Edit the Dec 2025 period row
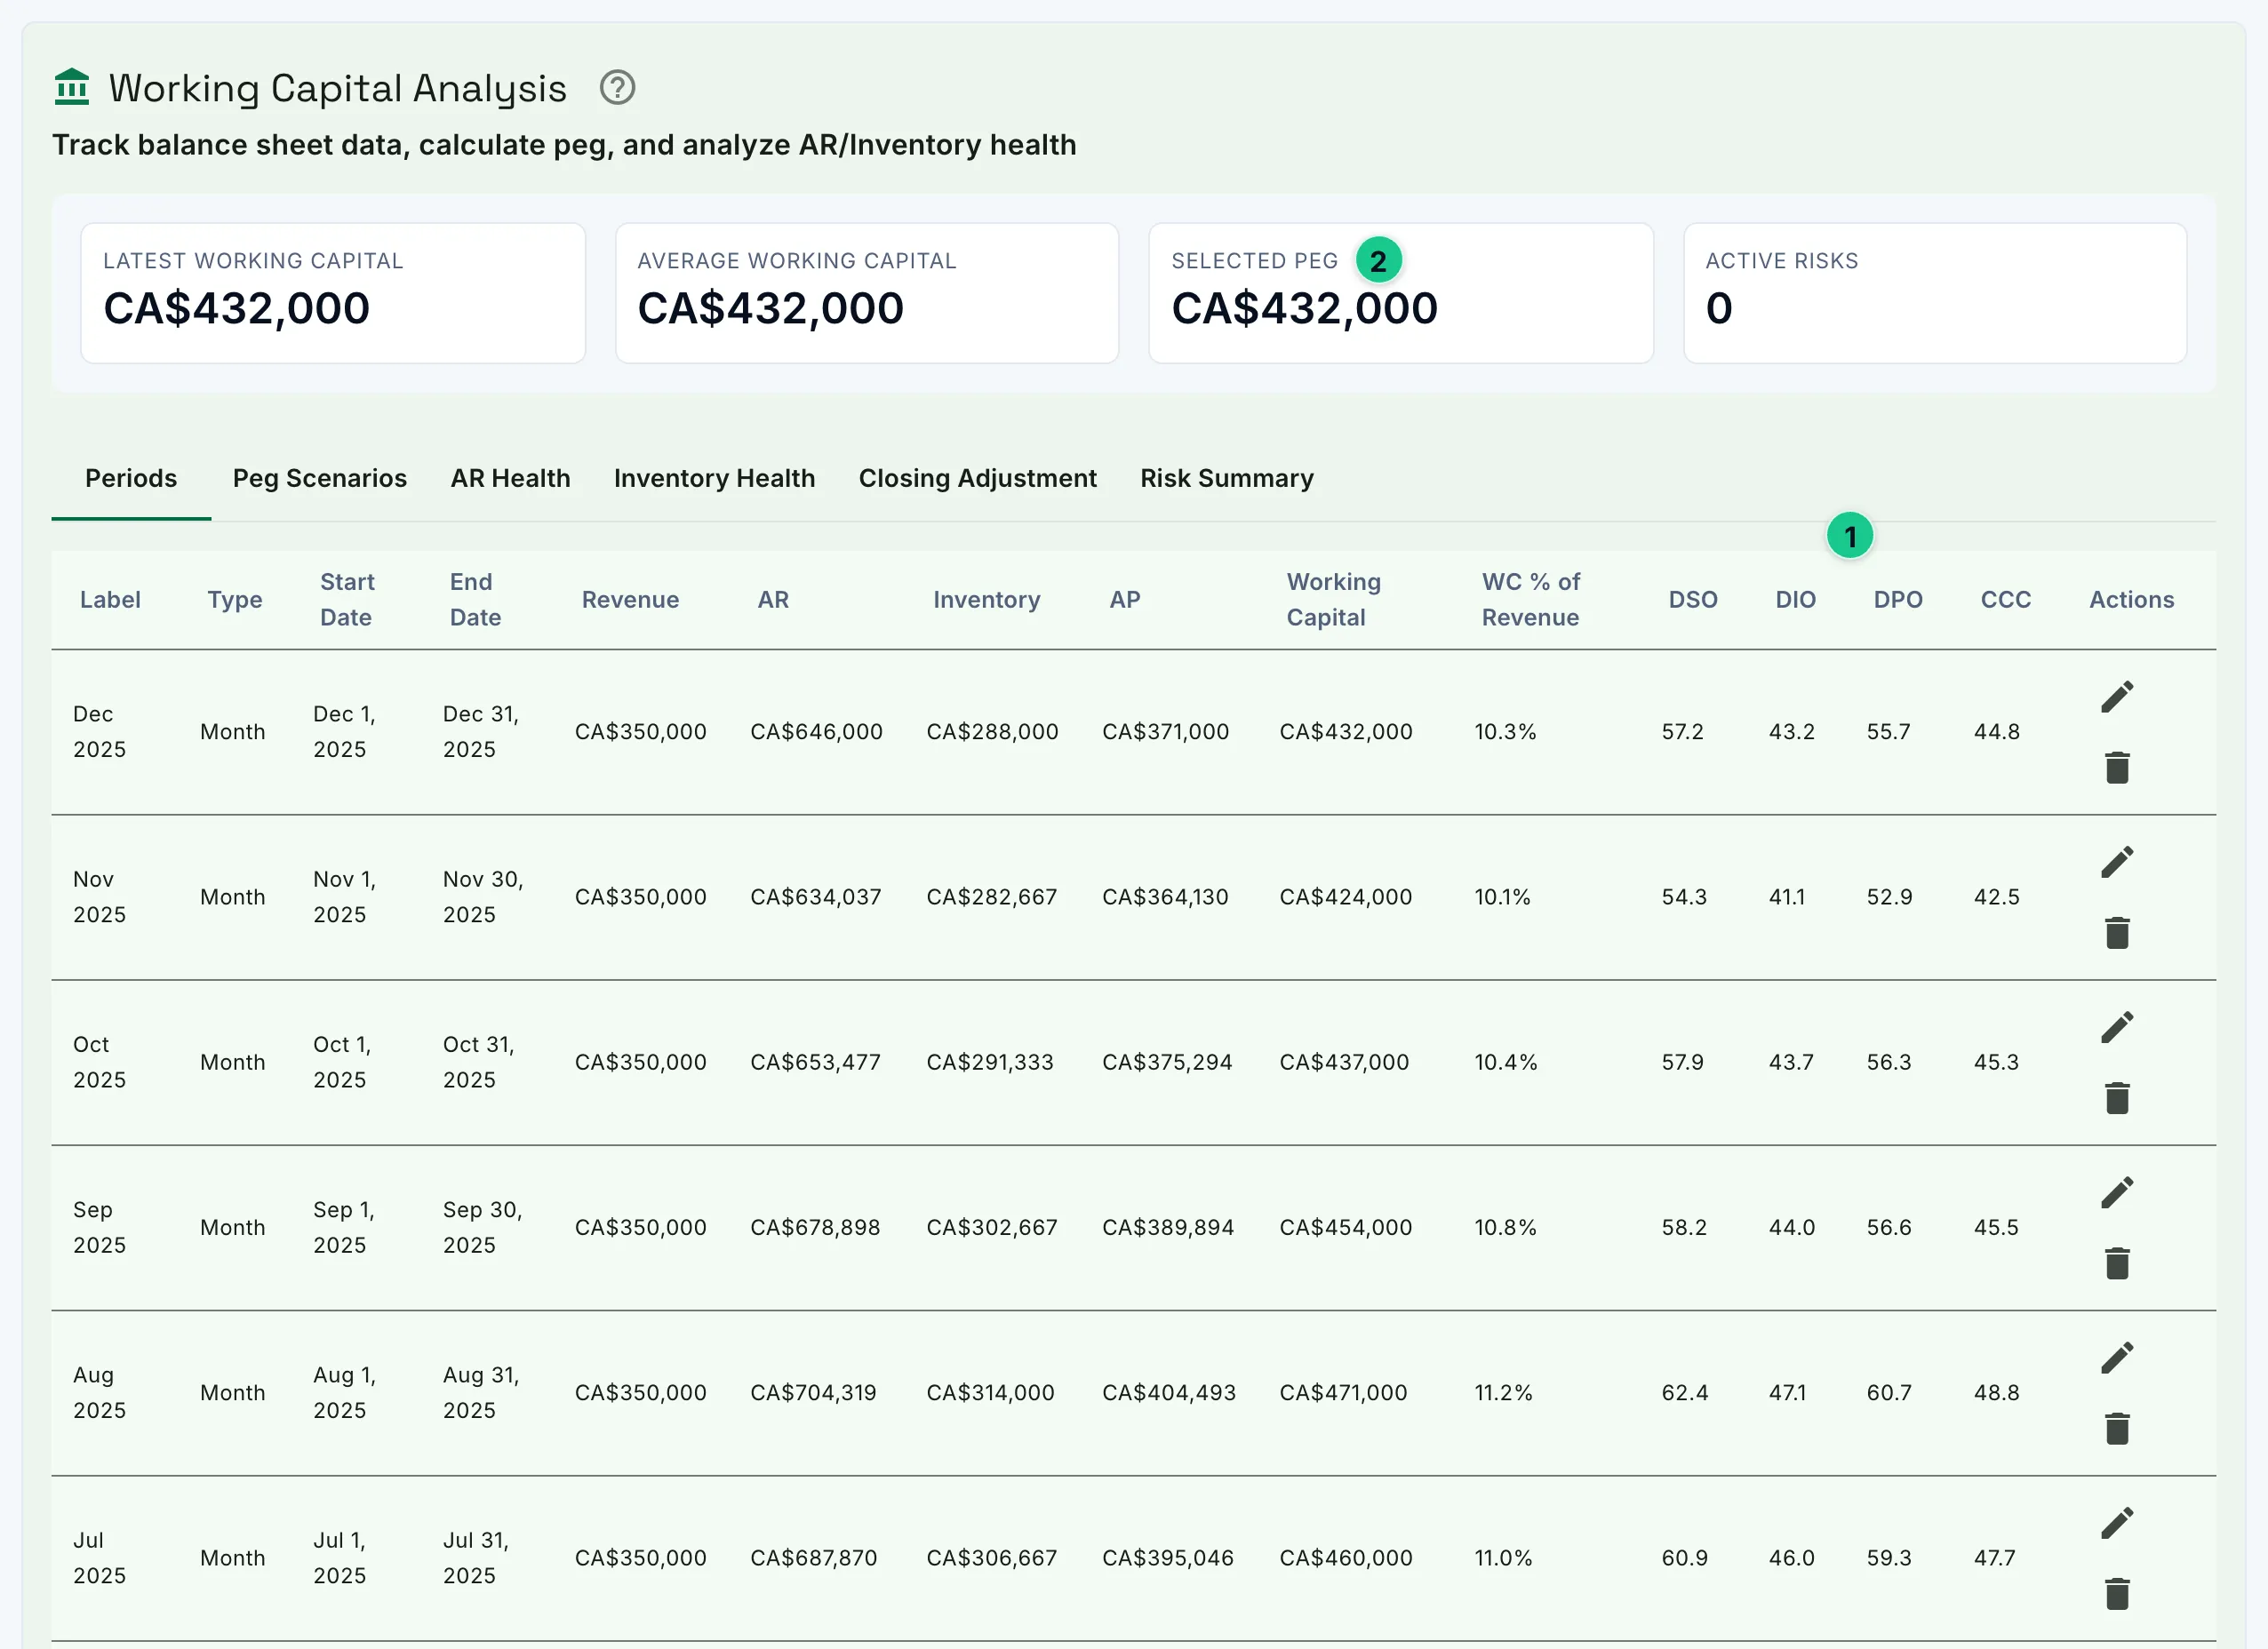 click(x=2117, y=696)
